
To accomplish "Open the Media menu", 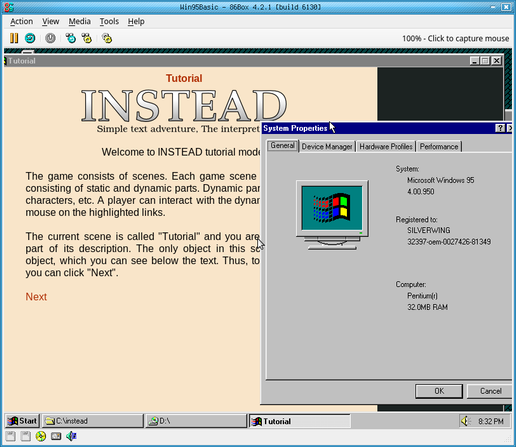I will point(79,21).
